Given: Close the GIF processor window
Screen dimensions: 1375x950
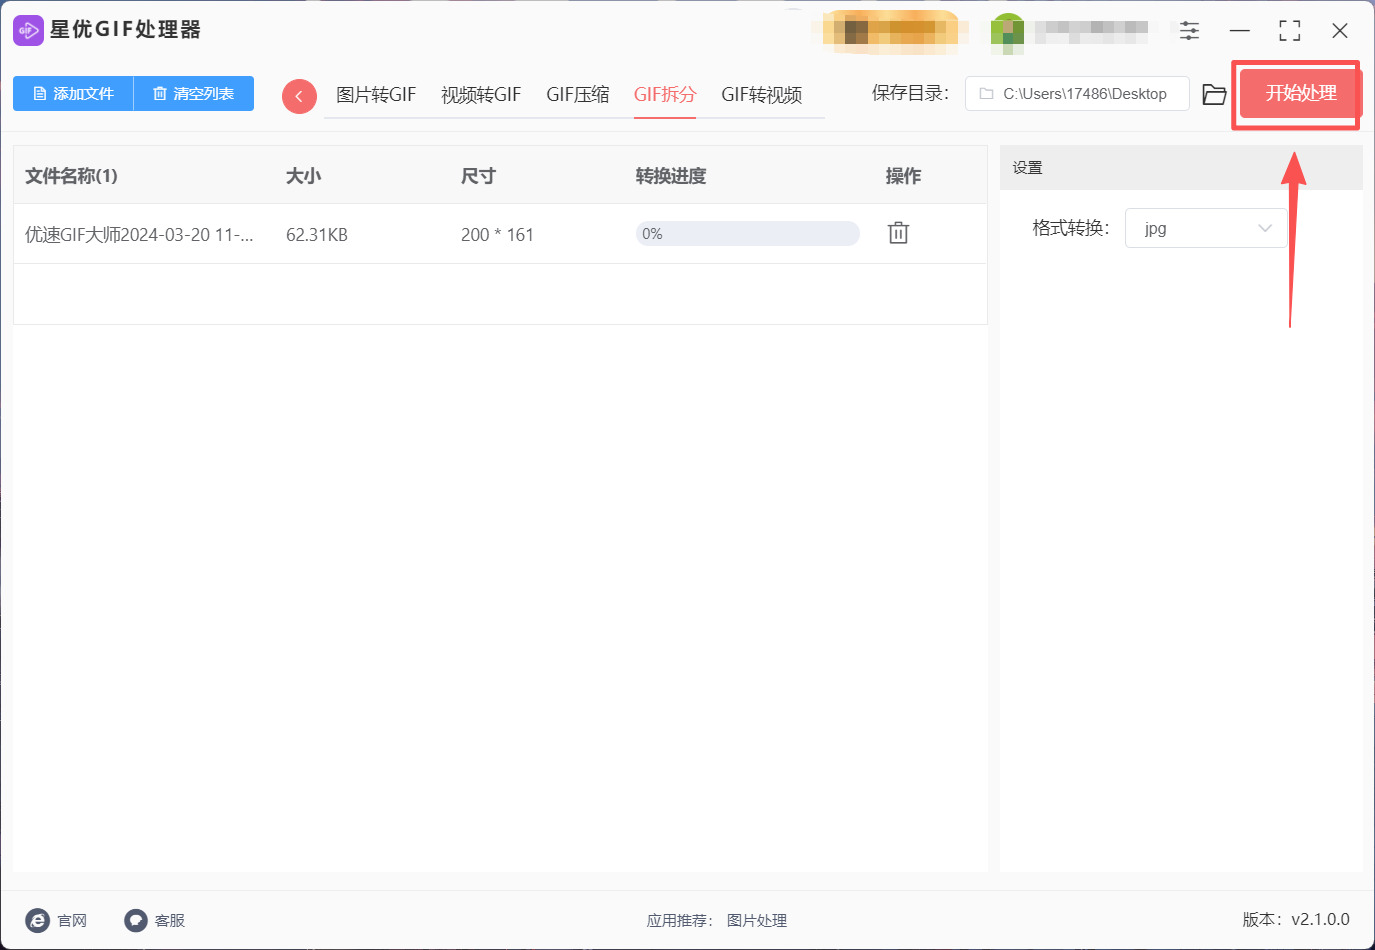Looking at the screenshot, I should coord(1340,30).
